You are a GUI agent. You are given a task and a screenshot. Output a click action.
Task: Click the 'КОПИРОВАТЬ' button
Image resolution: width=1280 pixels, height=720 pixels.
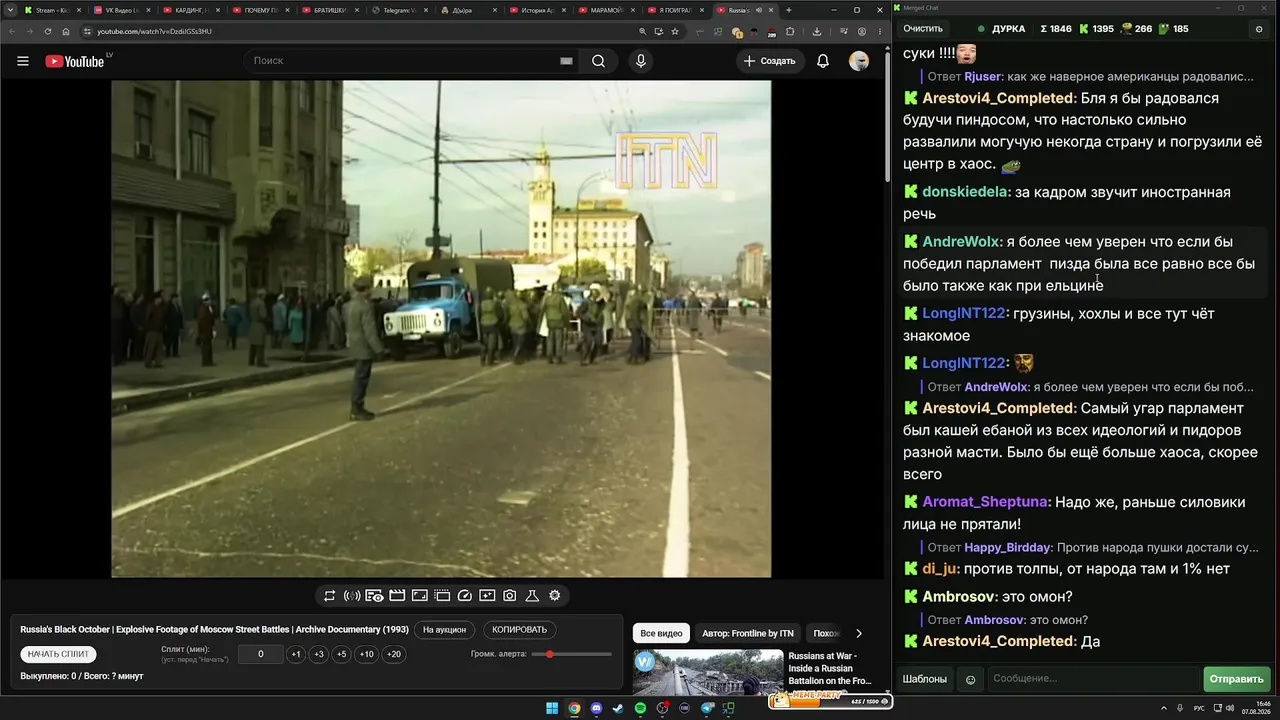click(520, 630)
